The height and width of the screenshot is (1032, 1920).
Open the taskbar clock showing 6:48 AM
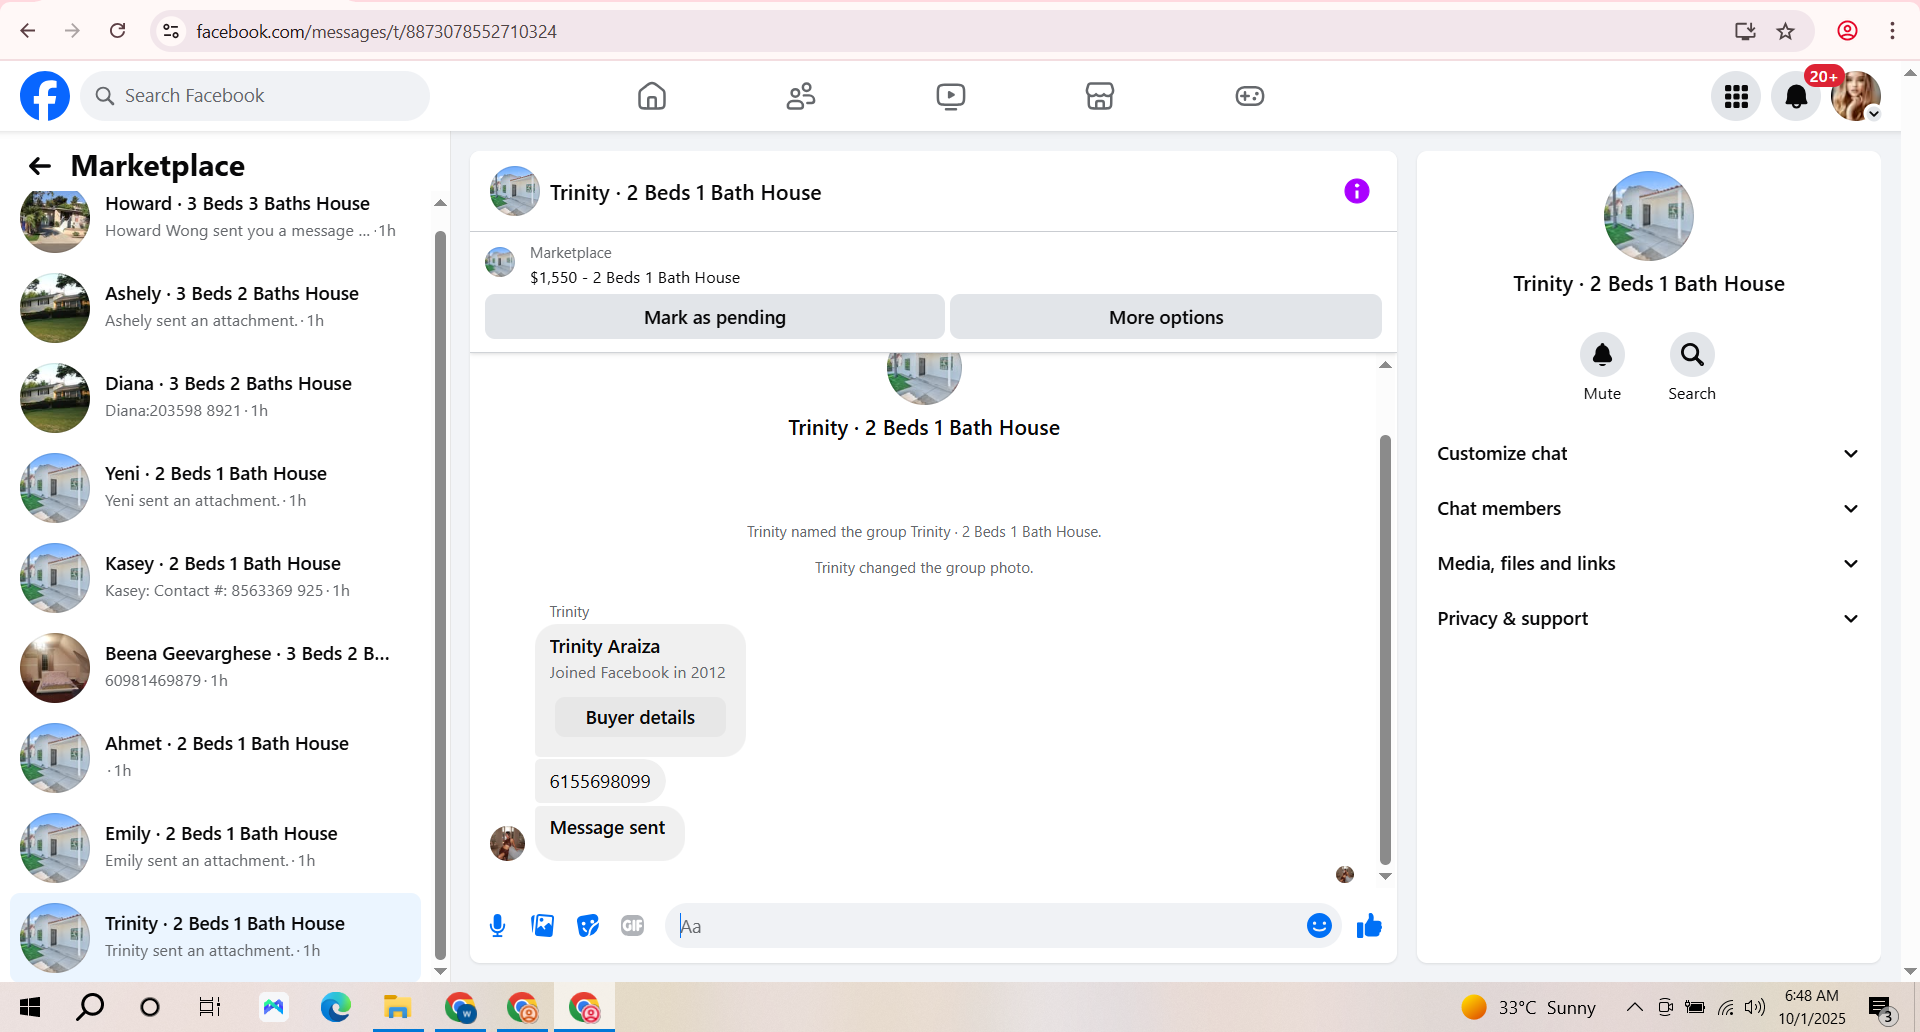pyautogui.click(x=1812, y=1007)
